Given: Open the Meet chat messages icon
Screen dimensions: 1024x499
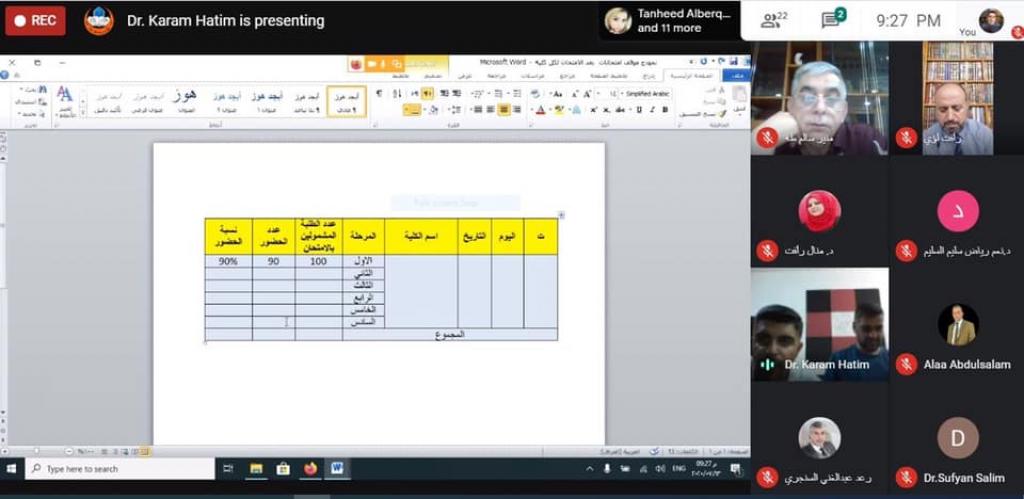Looking at the screenshot, I should click(x=830, y=20).
